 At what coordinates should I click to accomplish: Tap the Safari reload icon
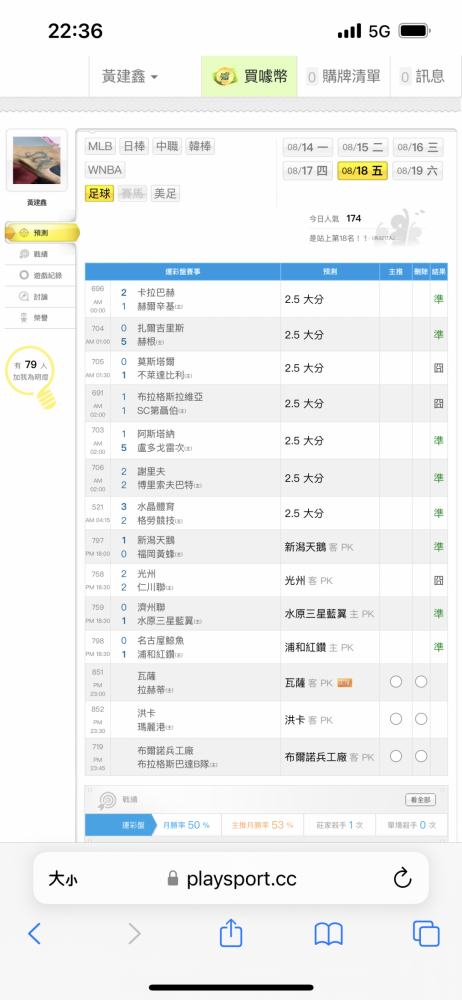point(402,879)
